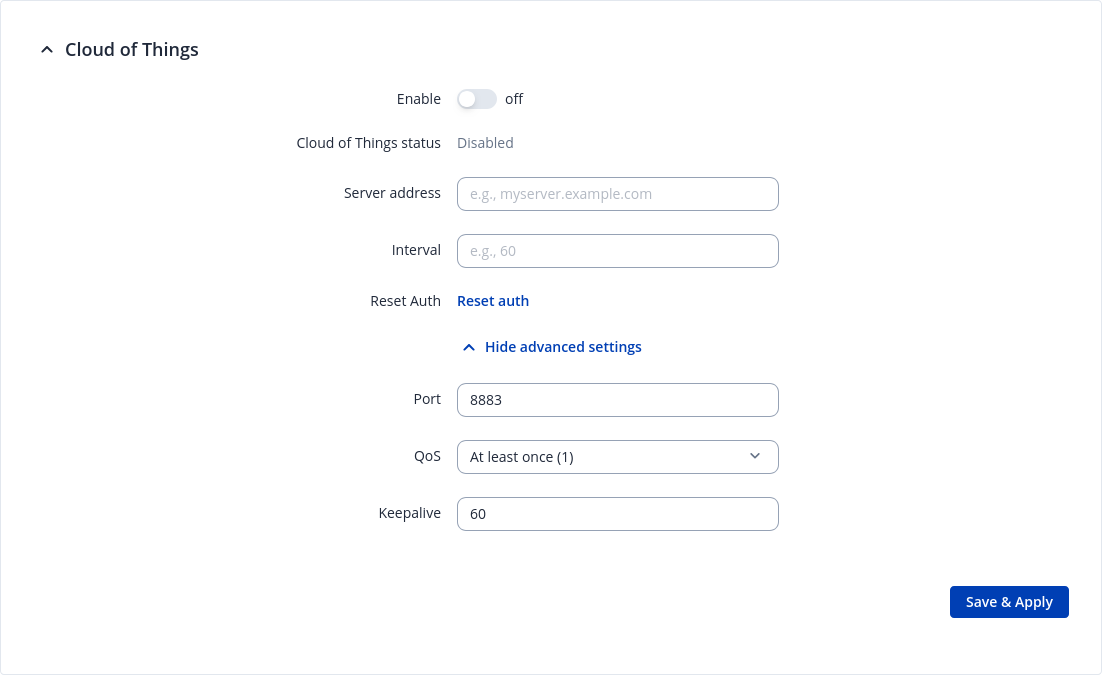The height and width of the screenshot is (675, 1102).
Task: Click the Reset auth link
Action: pyautogui.click(x=493, y=301)
